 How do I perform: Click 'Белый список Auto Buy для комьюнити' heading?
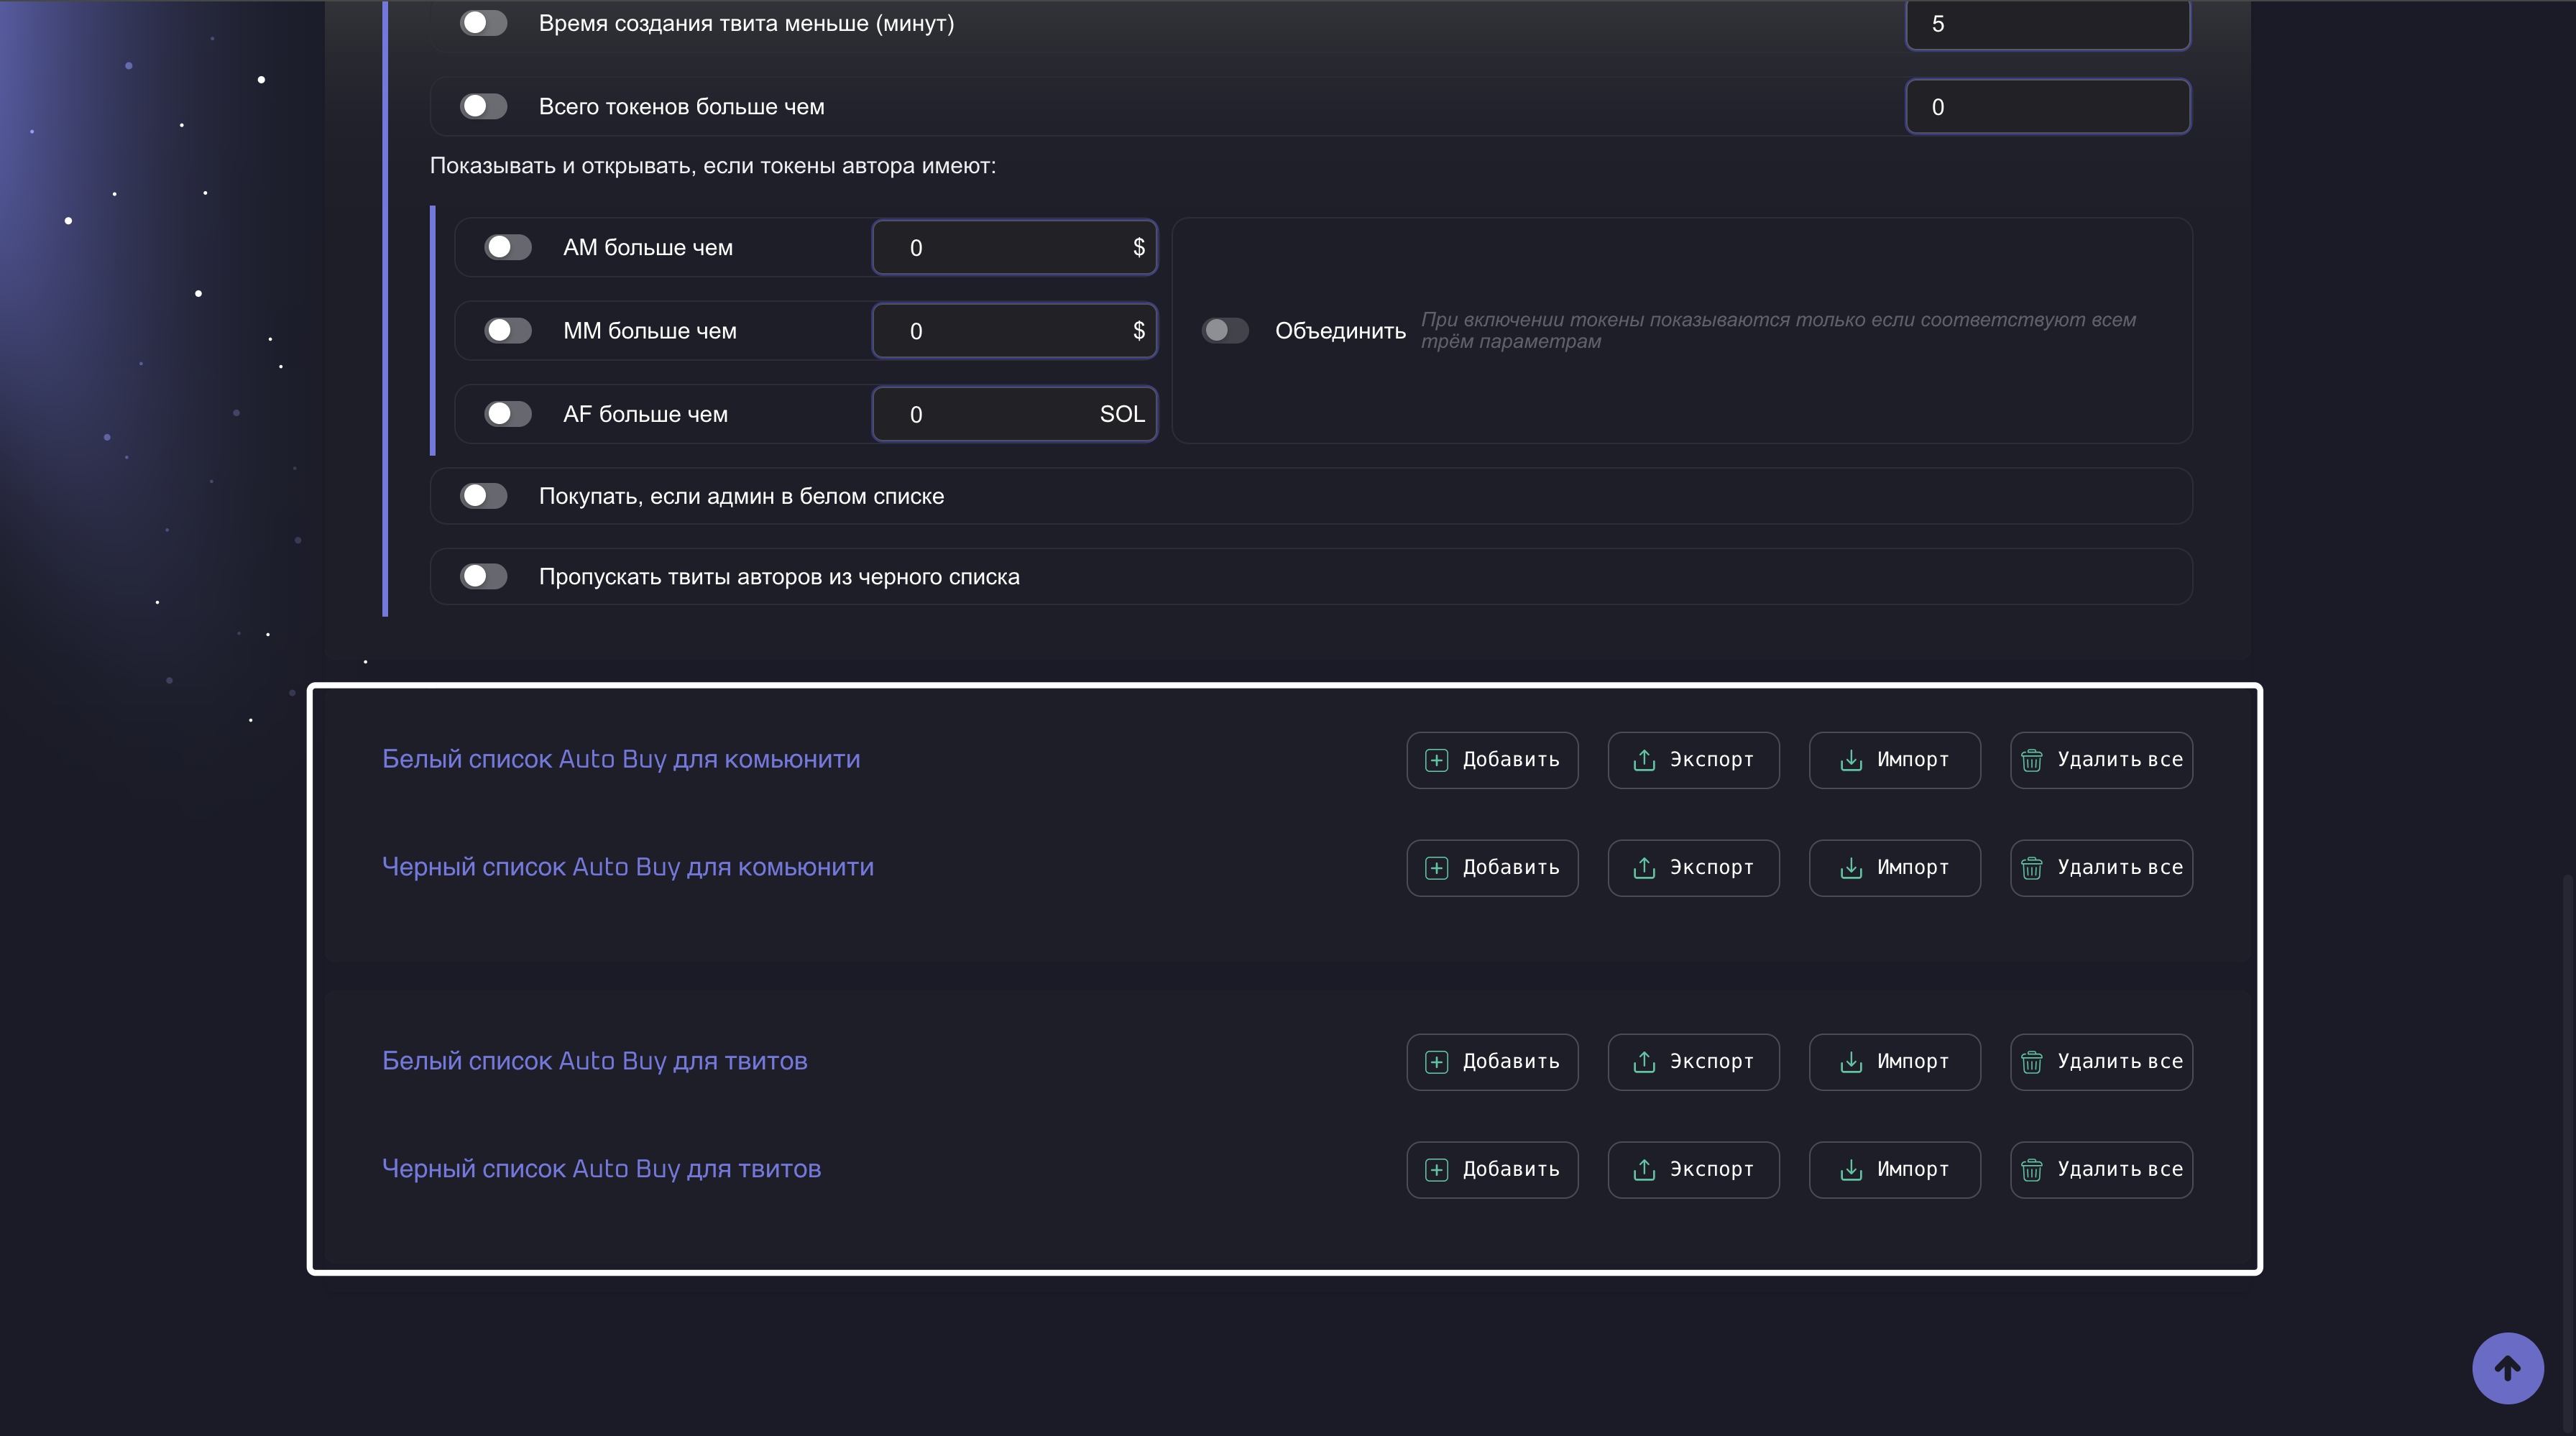tap(620, 759)
